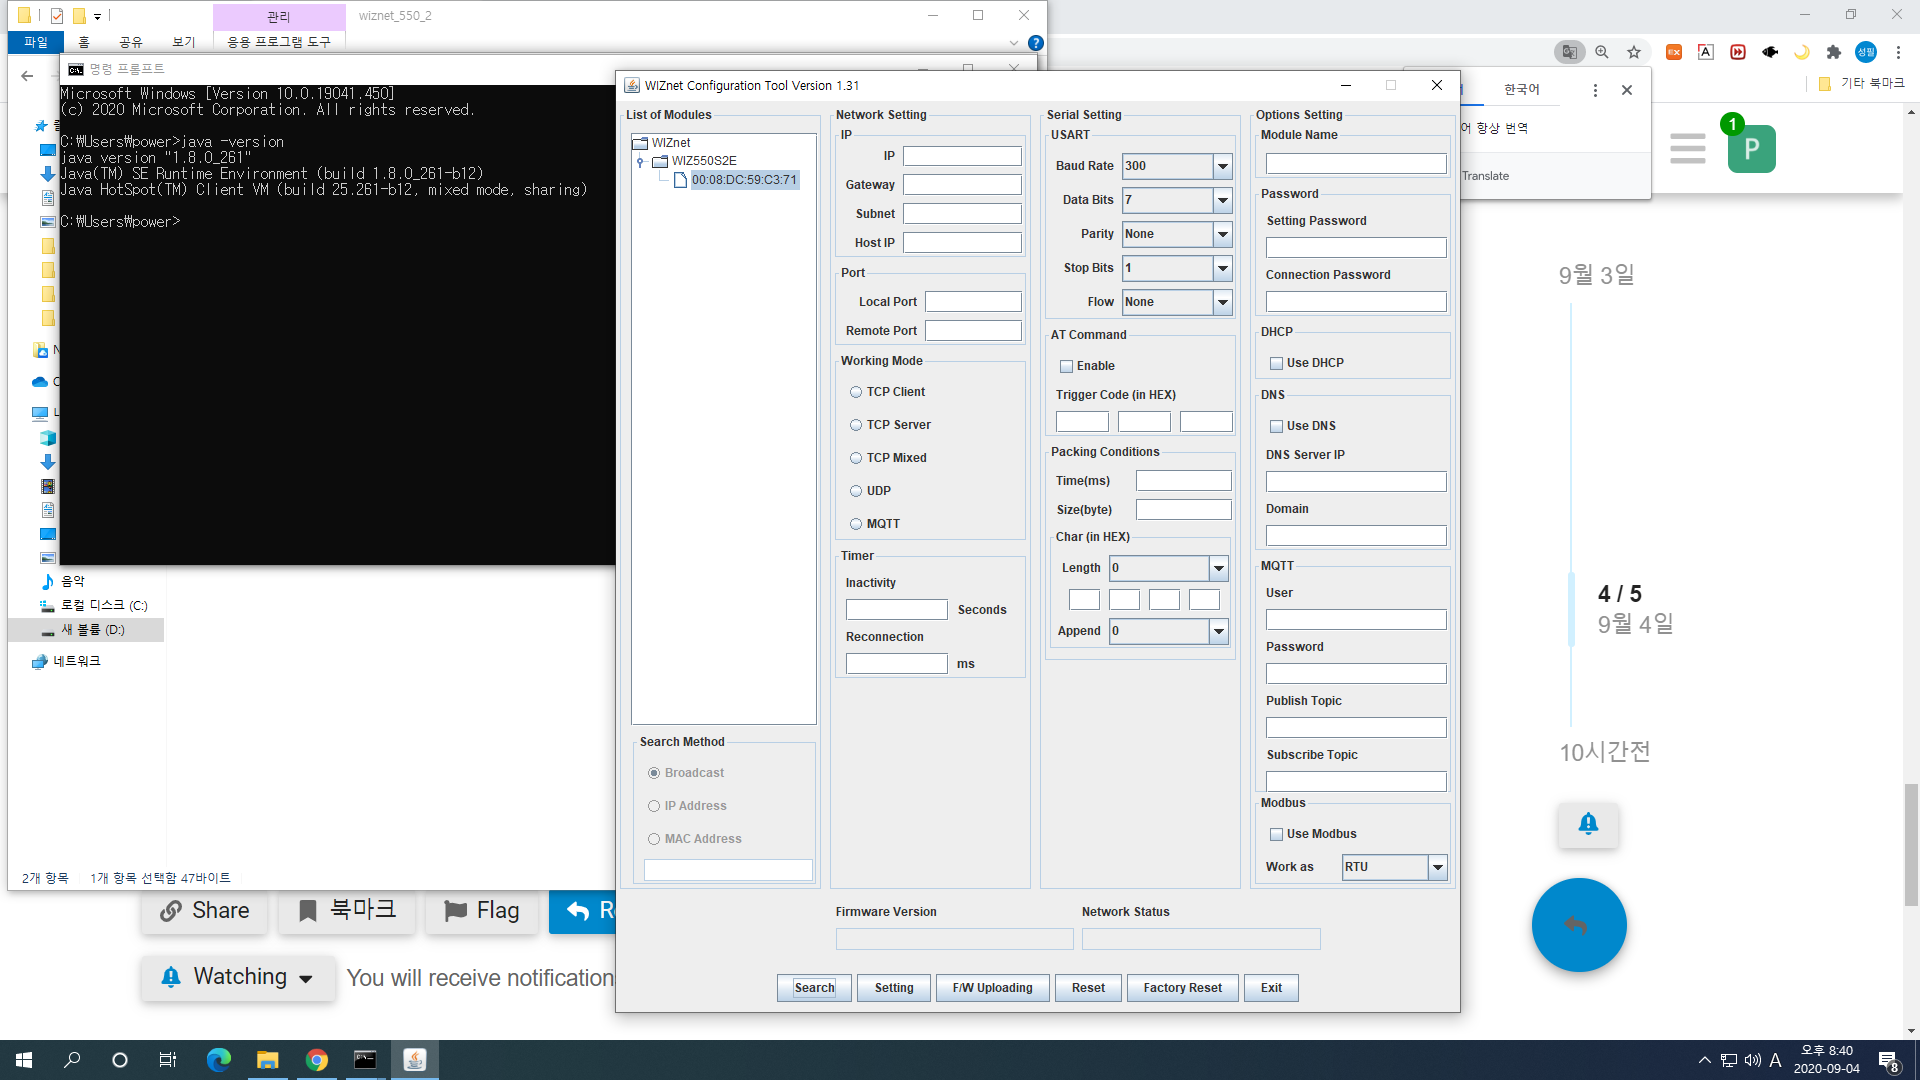Open Work as RTU dropdown

pos(1437,867)
